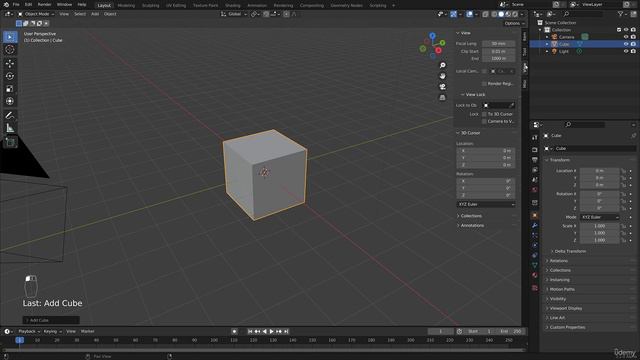640x360 pixels.
Task: Switch to the Modeling workspace tab
Action: 126,5
